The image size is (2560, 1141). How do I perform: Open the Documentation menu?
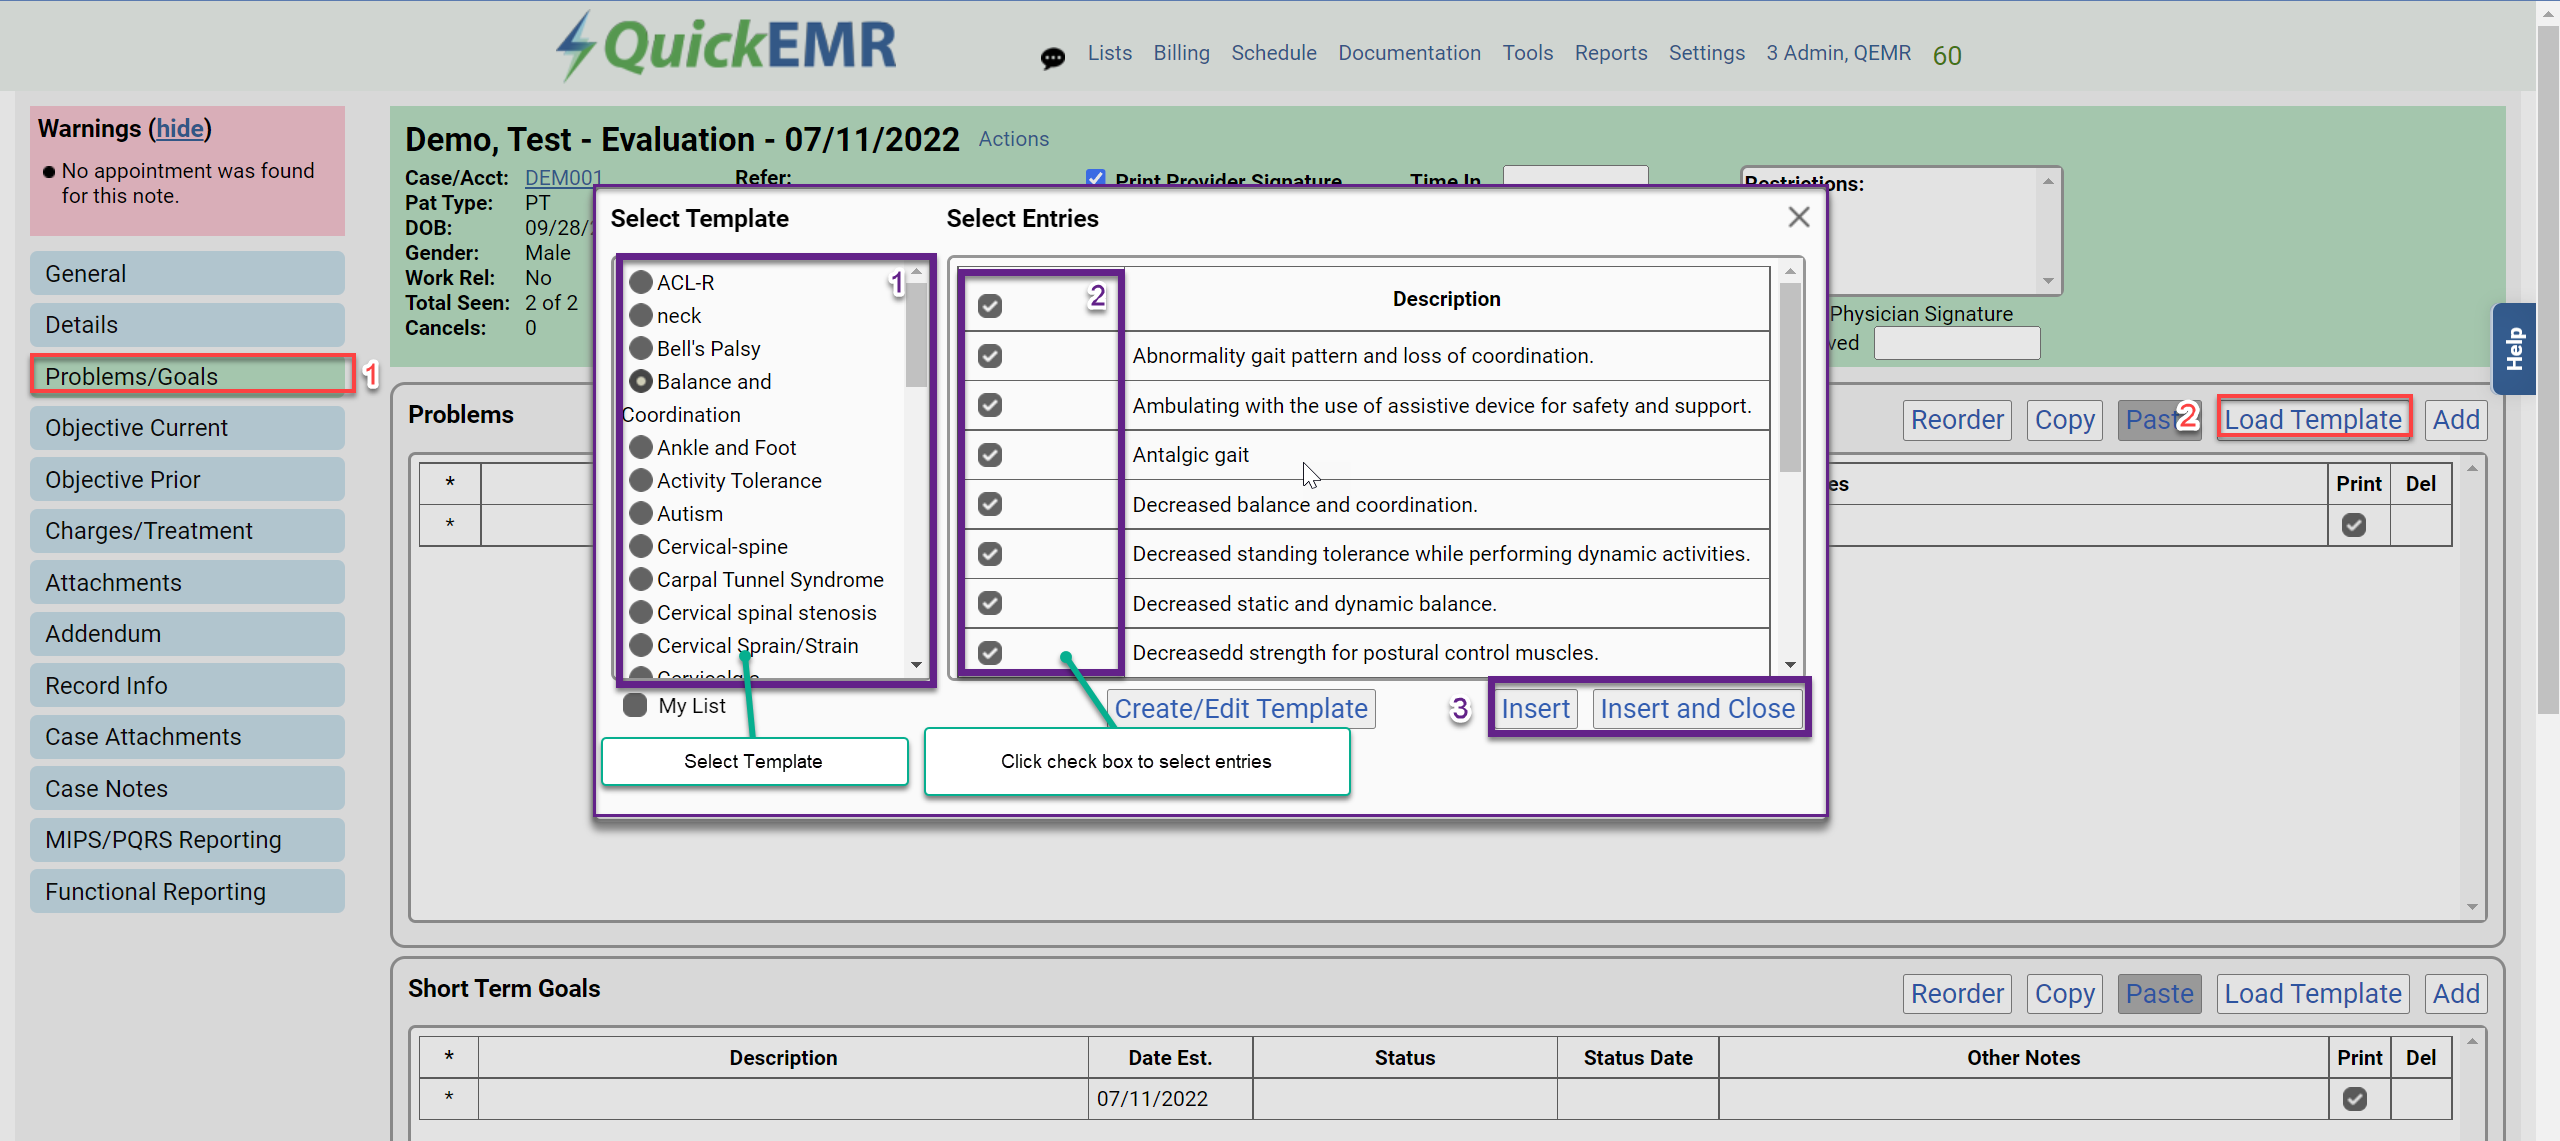pyautogui.click(x=1408, y=53)
